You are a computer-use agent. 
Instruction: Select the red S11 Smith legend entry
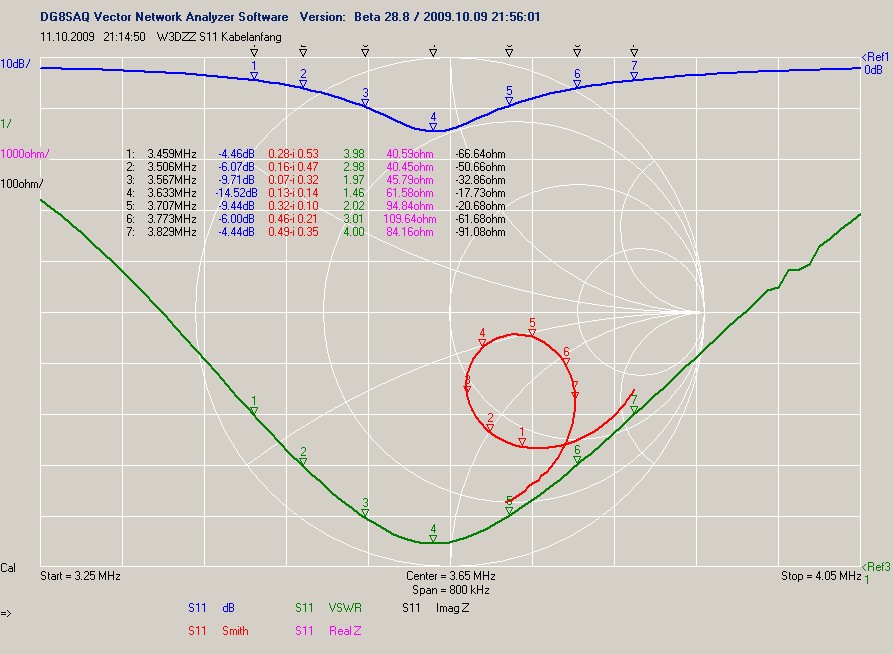coord(218,631)
